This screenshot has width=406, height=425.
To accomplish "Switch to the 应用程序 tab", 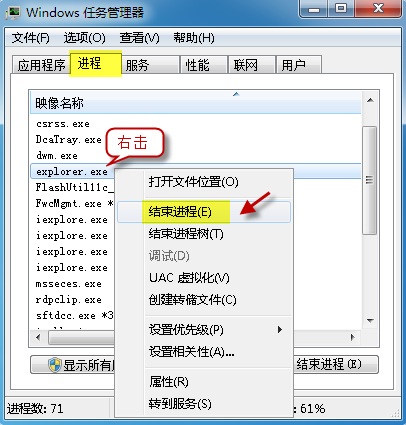I will pyautogui.click(x=41, y=65).
